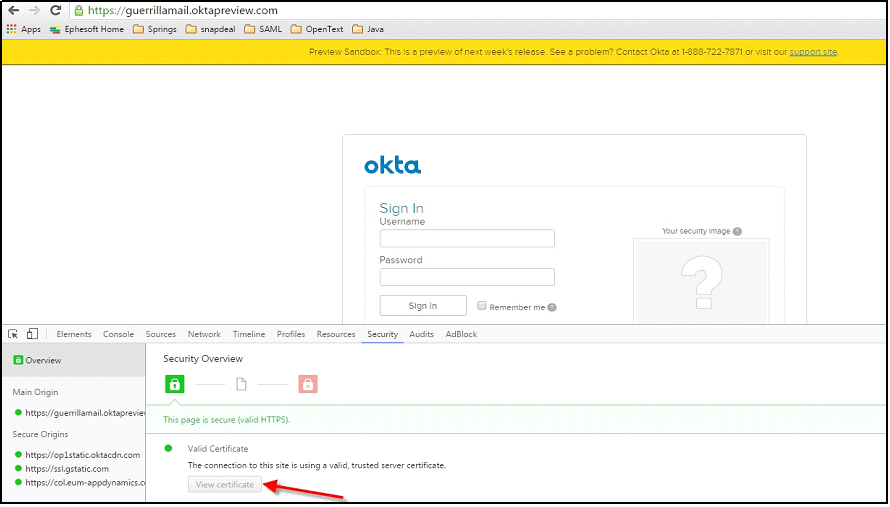Click the page document icon in Security Overview
The image size is (890, 507).
[x=241, y=384]
